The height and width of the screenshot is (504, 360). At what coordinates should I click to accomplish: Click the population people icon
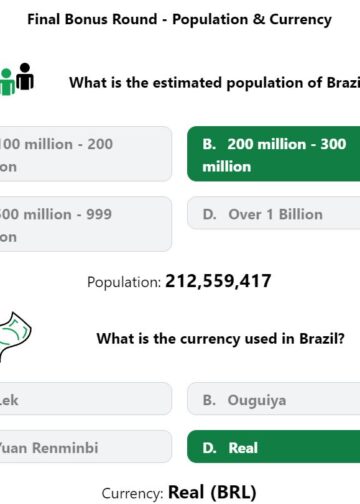(x=17, y=79)
